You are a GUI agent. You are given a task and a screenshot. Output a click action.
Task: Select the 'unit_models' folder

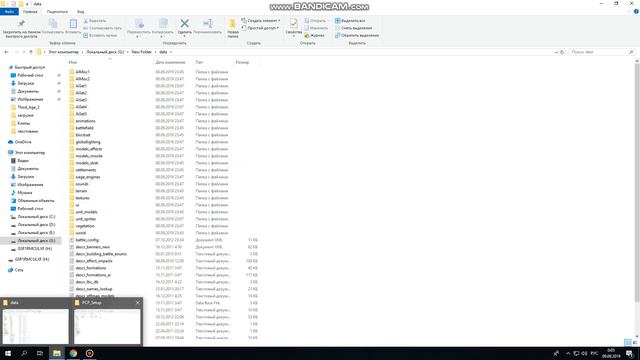(x=86, y=212)
